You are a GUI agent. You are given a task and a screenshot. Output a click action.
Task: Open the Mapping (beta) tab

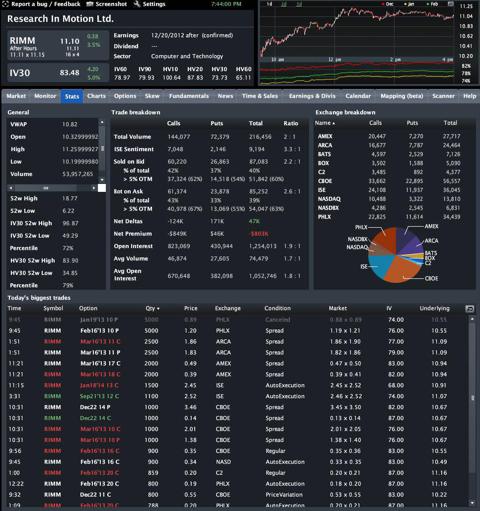pyautogui.click(x=402, y=96)
